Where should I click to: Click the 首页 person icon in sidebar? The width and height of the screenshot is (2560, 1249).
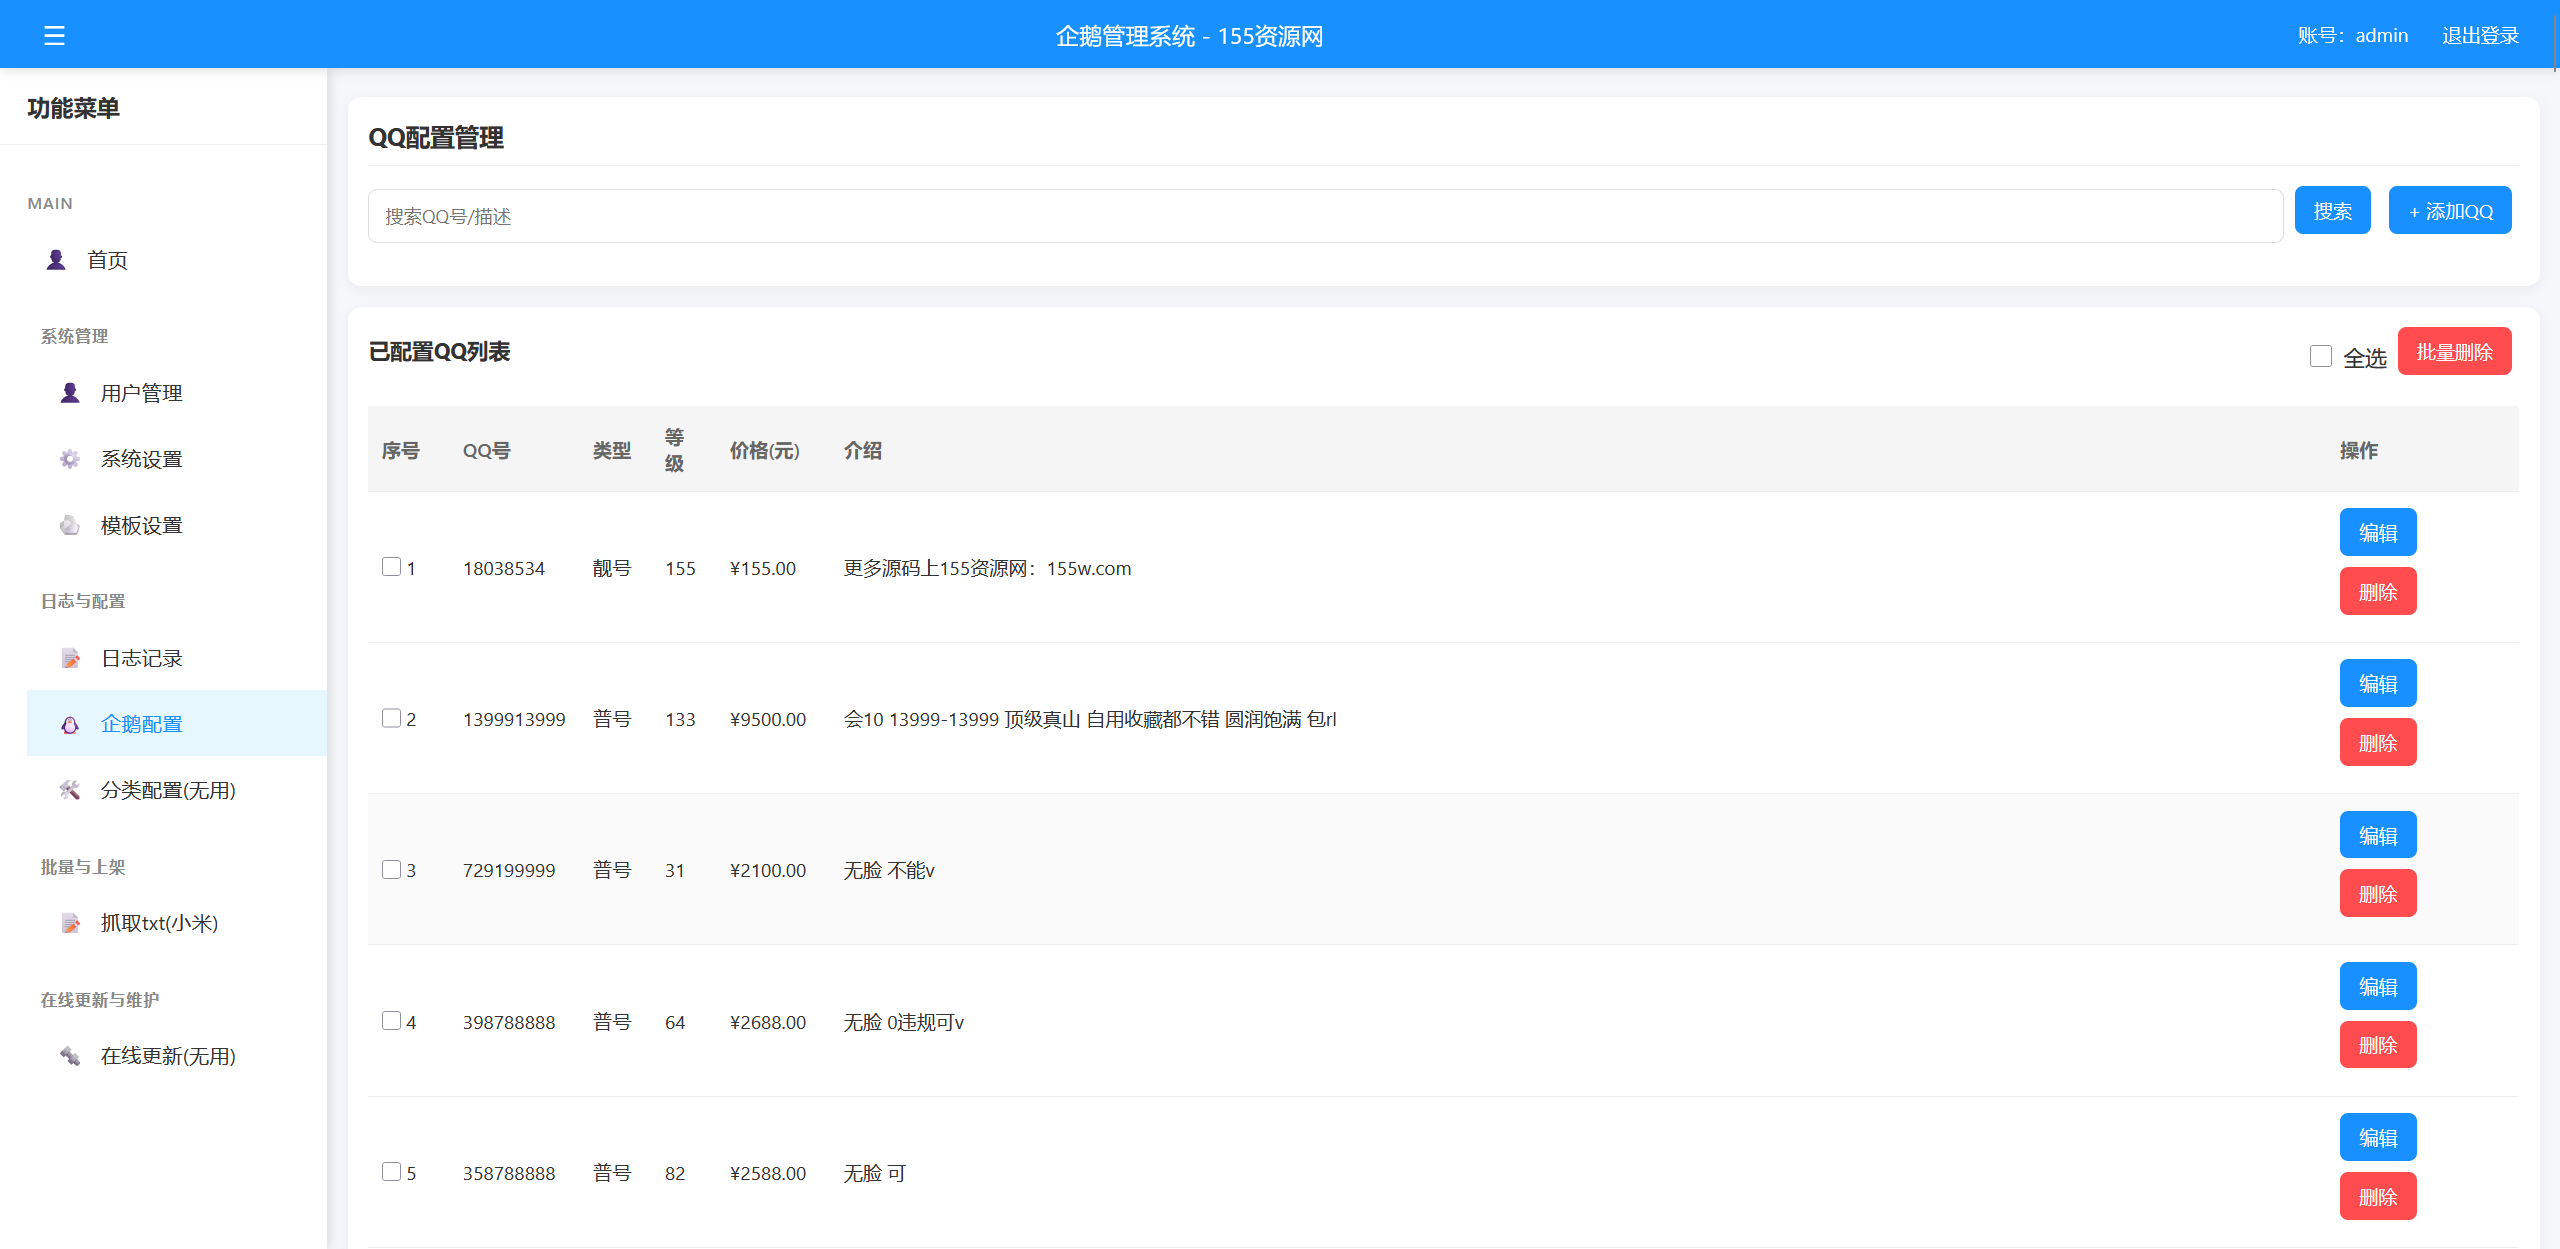tap(55, 259)
